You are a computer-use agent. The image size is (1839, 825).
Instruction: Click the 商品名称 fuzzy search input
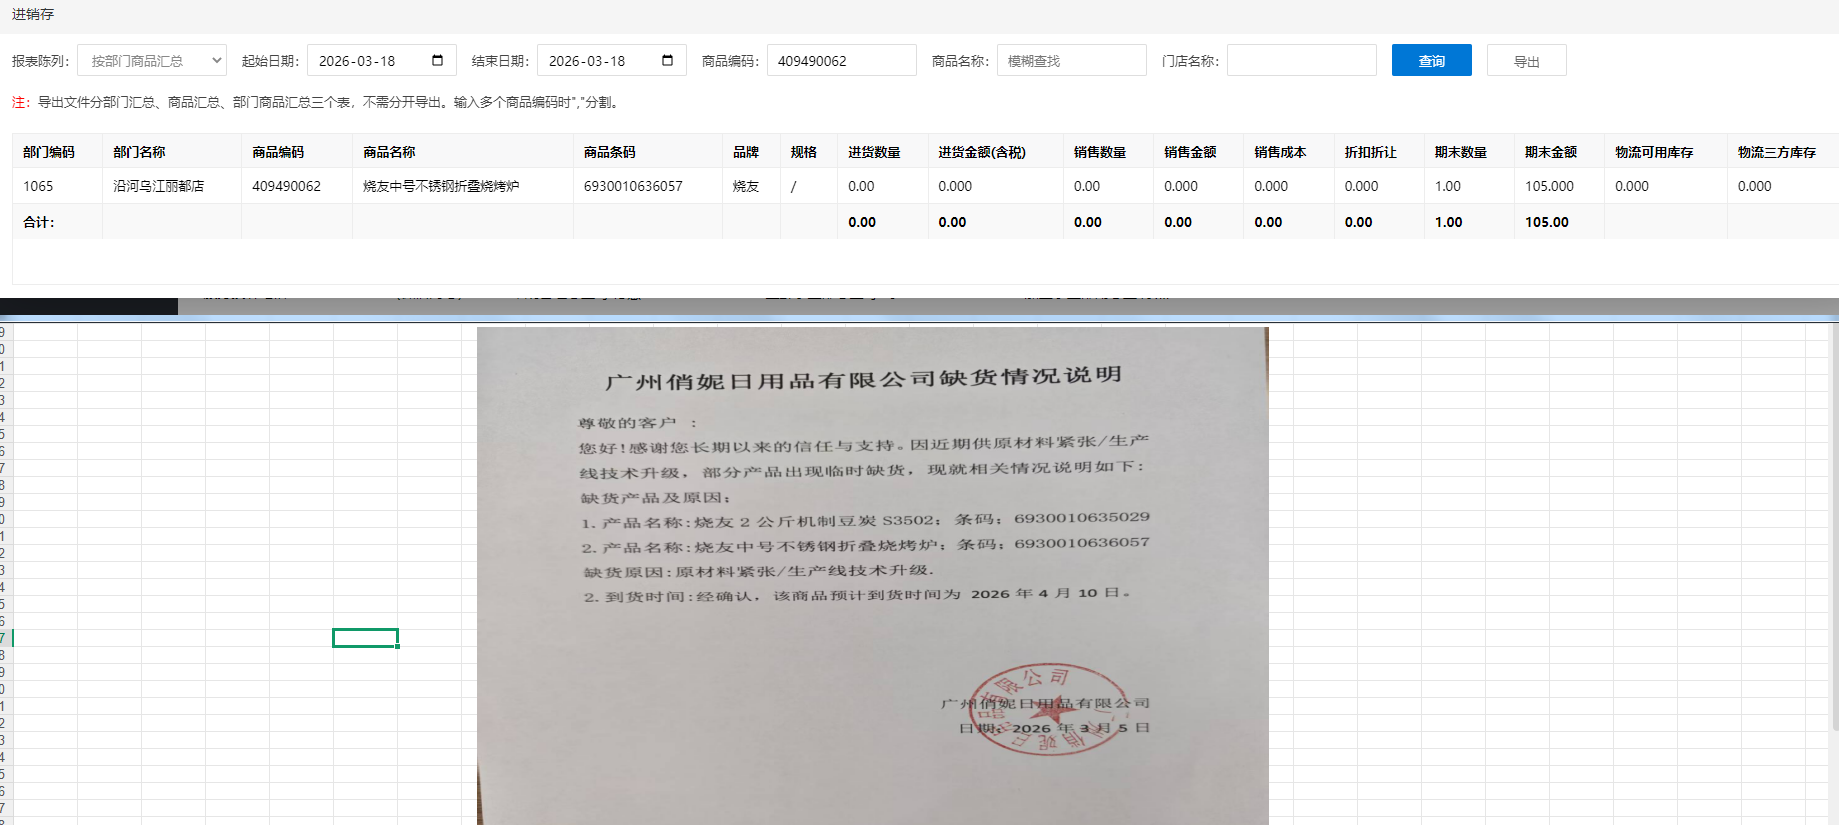[x=1071, y=61]
